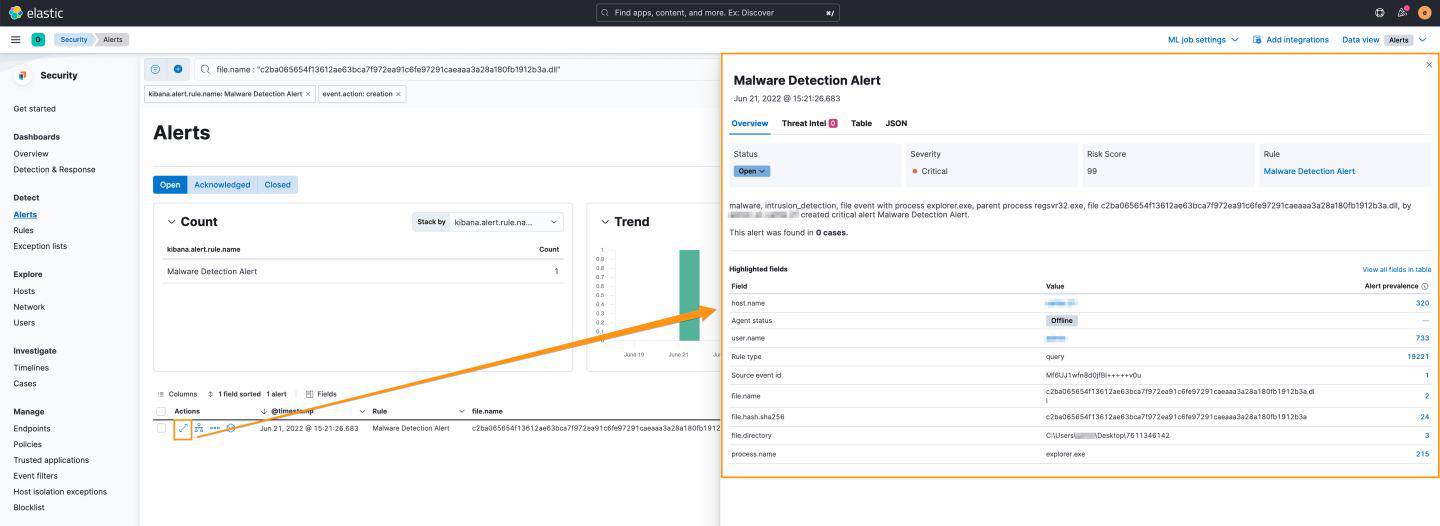Screen dimensions: 1440x526
Task: Click the Malware Detection Alert rule link
Action: pyautogui.click(x=1309, y=171)
